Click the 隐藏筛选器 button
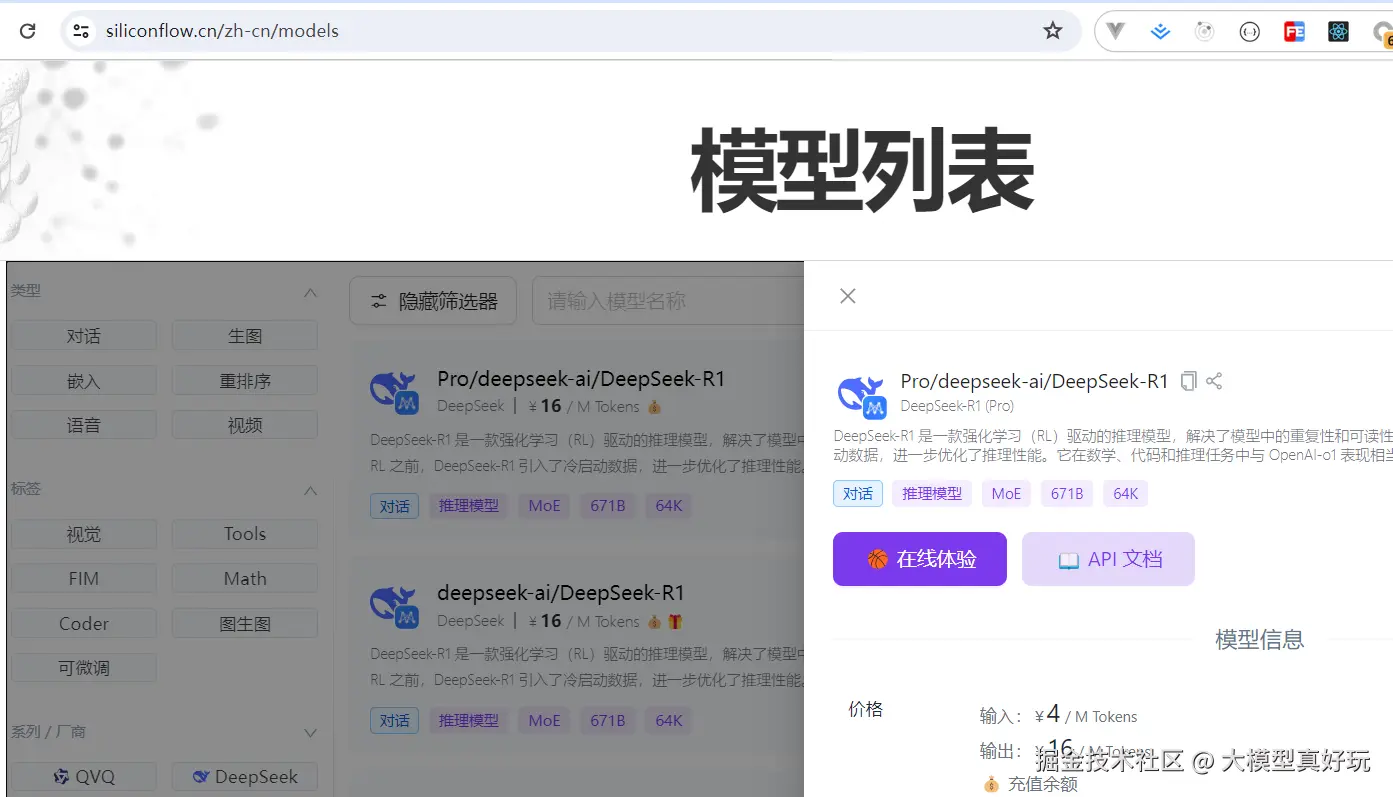 tap(433, 301)
